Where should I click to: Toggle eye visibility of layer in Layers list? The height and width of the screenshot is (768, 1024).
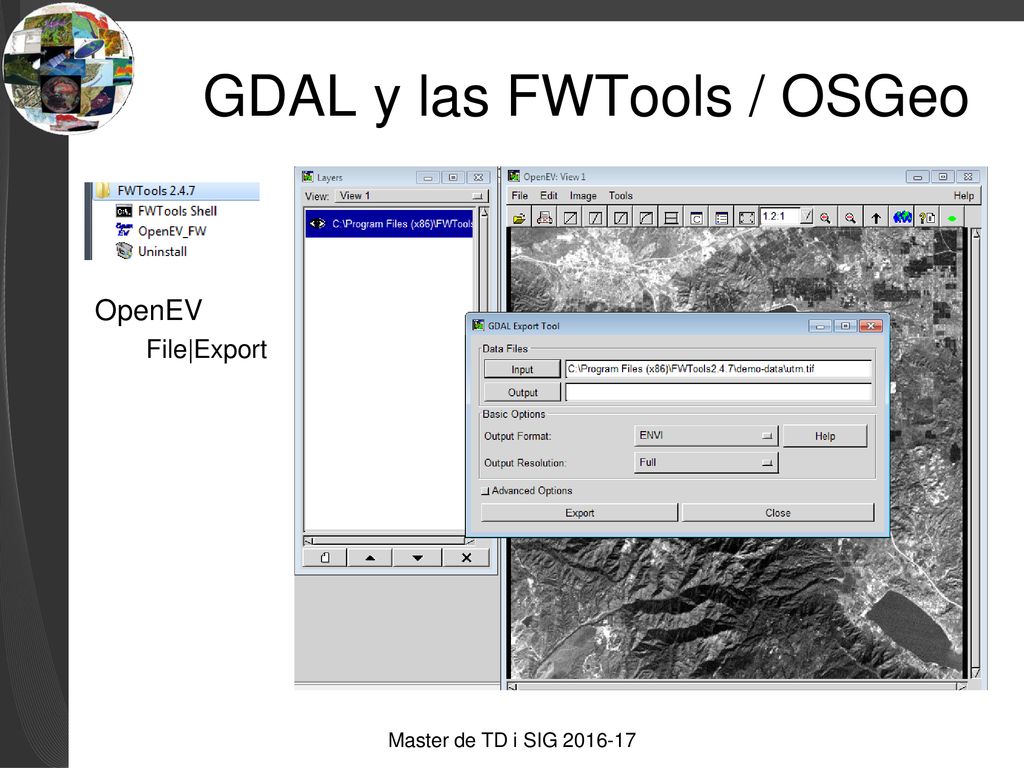[x=317, y=223]
